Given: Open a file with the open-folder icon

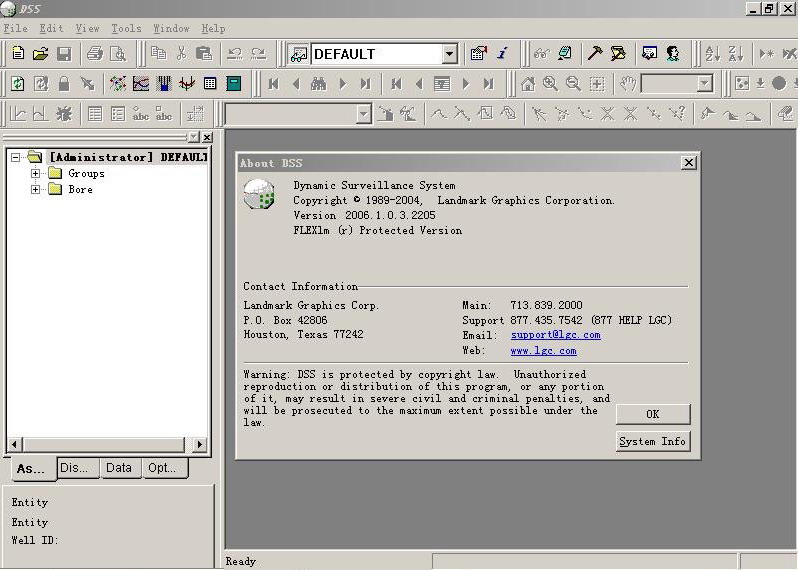Looking at the screenshot, I should 41,53.
